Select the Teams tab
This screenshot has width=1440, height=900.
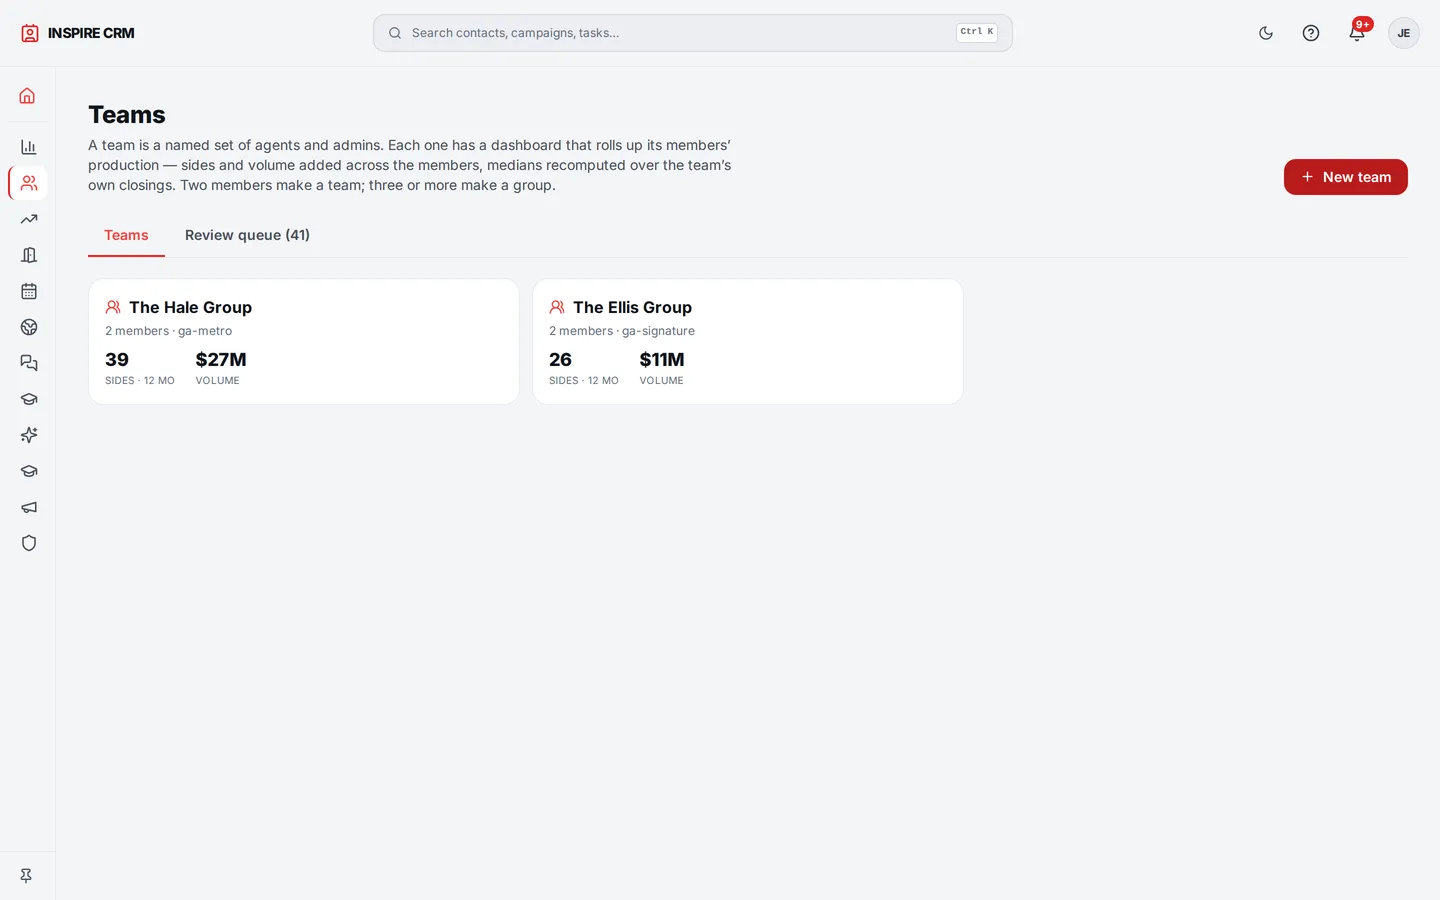(126, 235)
